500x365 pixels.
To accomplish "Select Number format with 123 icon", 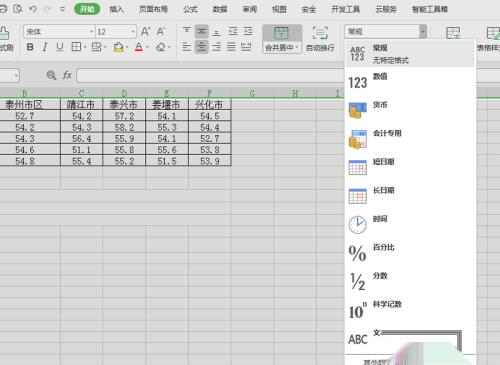I will click(410, 82).
